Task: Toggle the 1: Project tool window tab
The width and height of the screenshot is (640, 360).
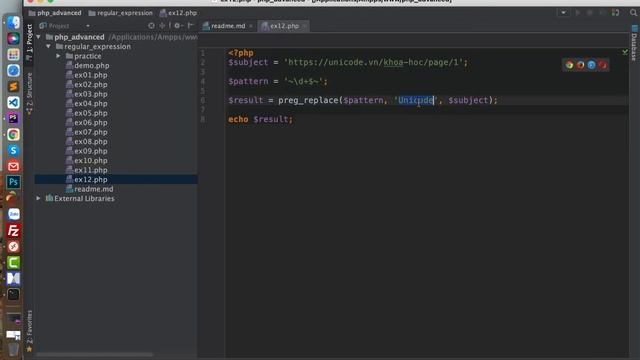Action: (29, 42)
